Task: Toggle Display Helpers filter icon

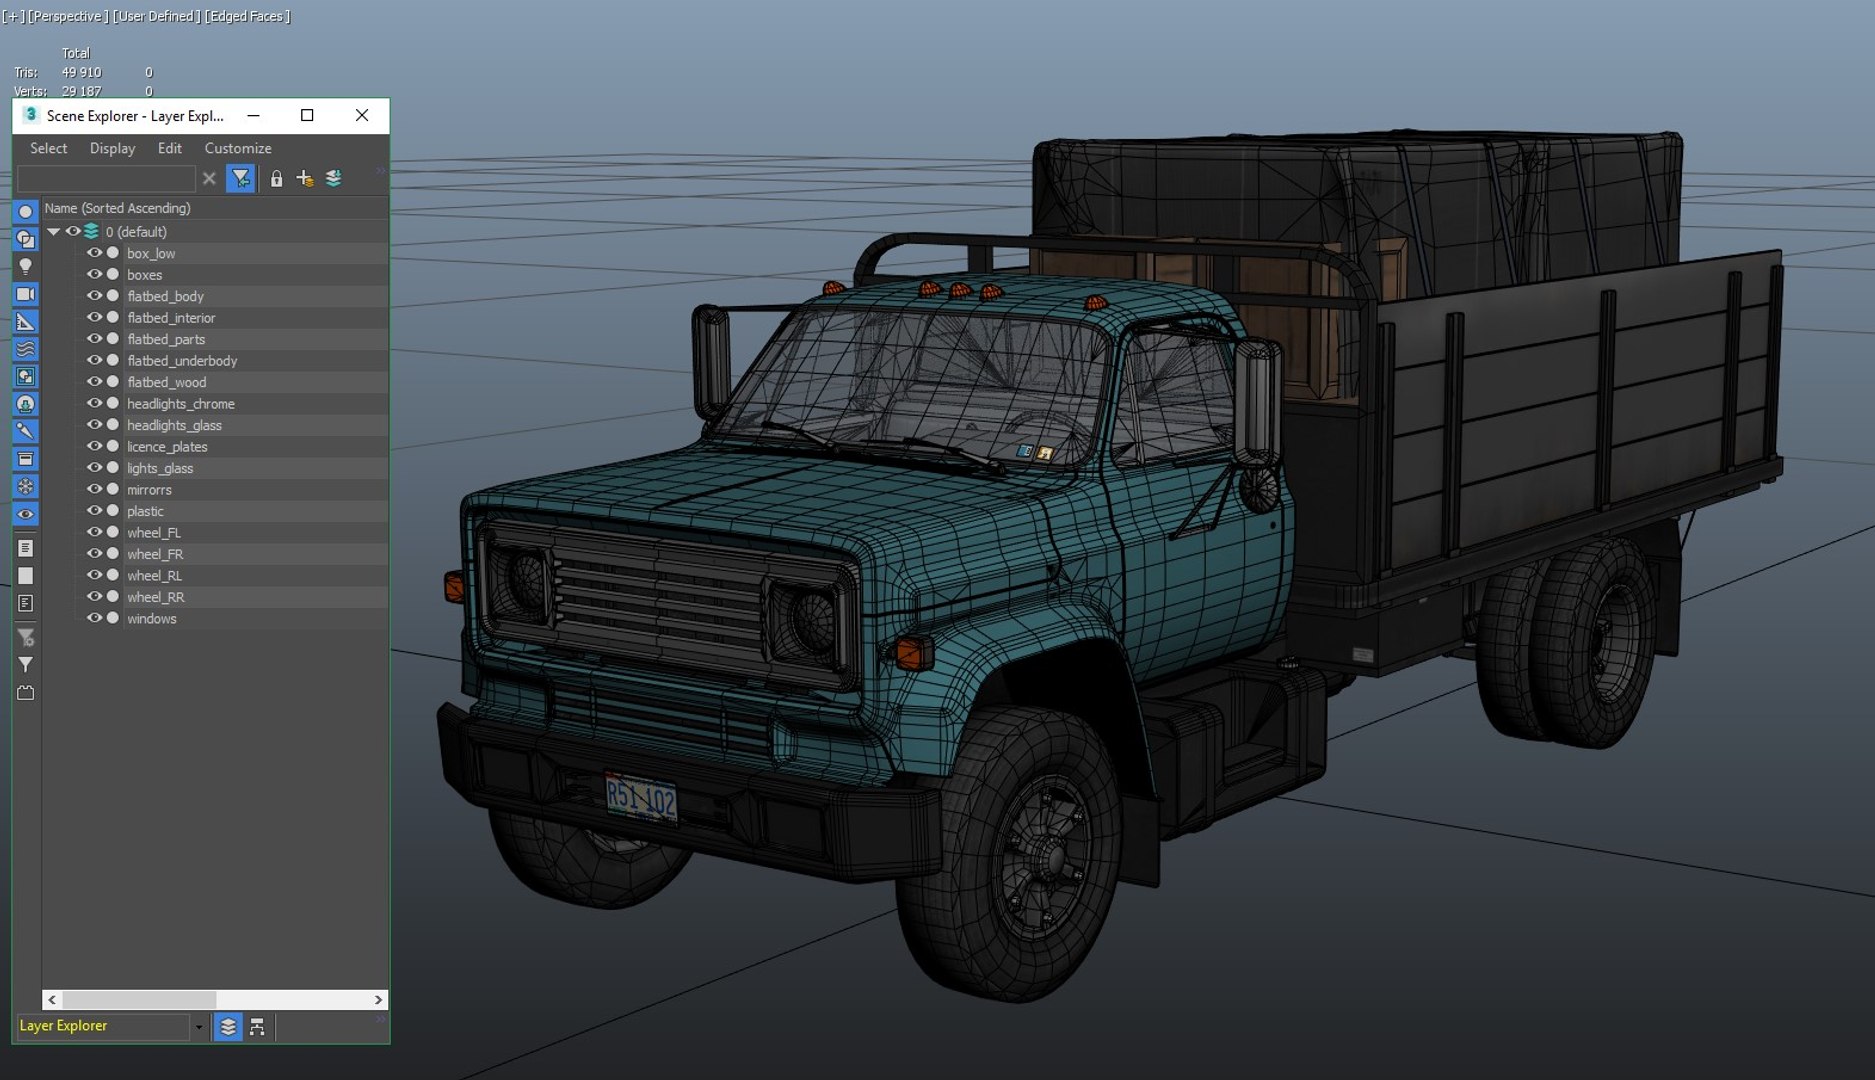Action: point(26,322)
